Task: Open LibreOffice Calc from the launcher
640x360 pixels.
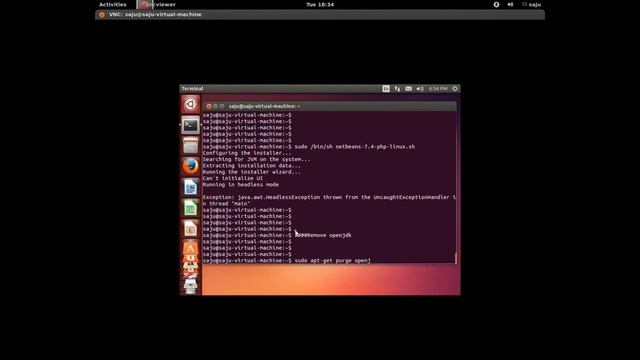Action: tap(190, 208)
